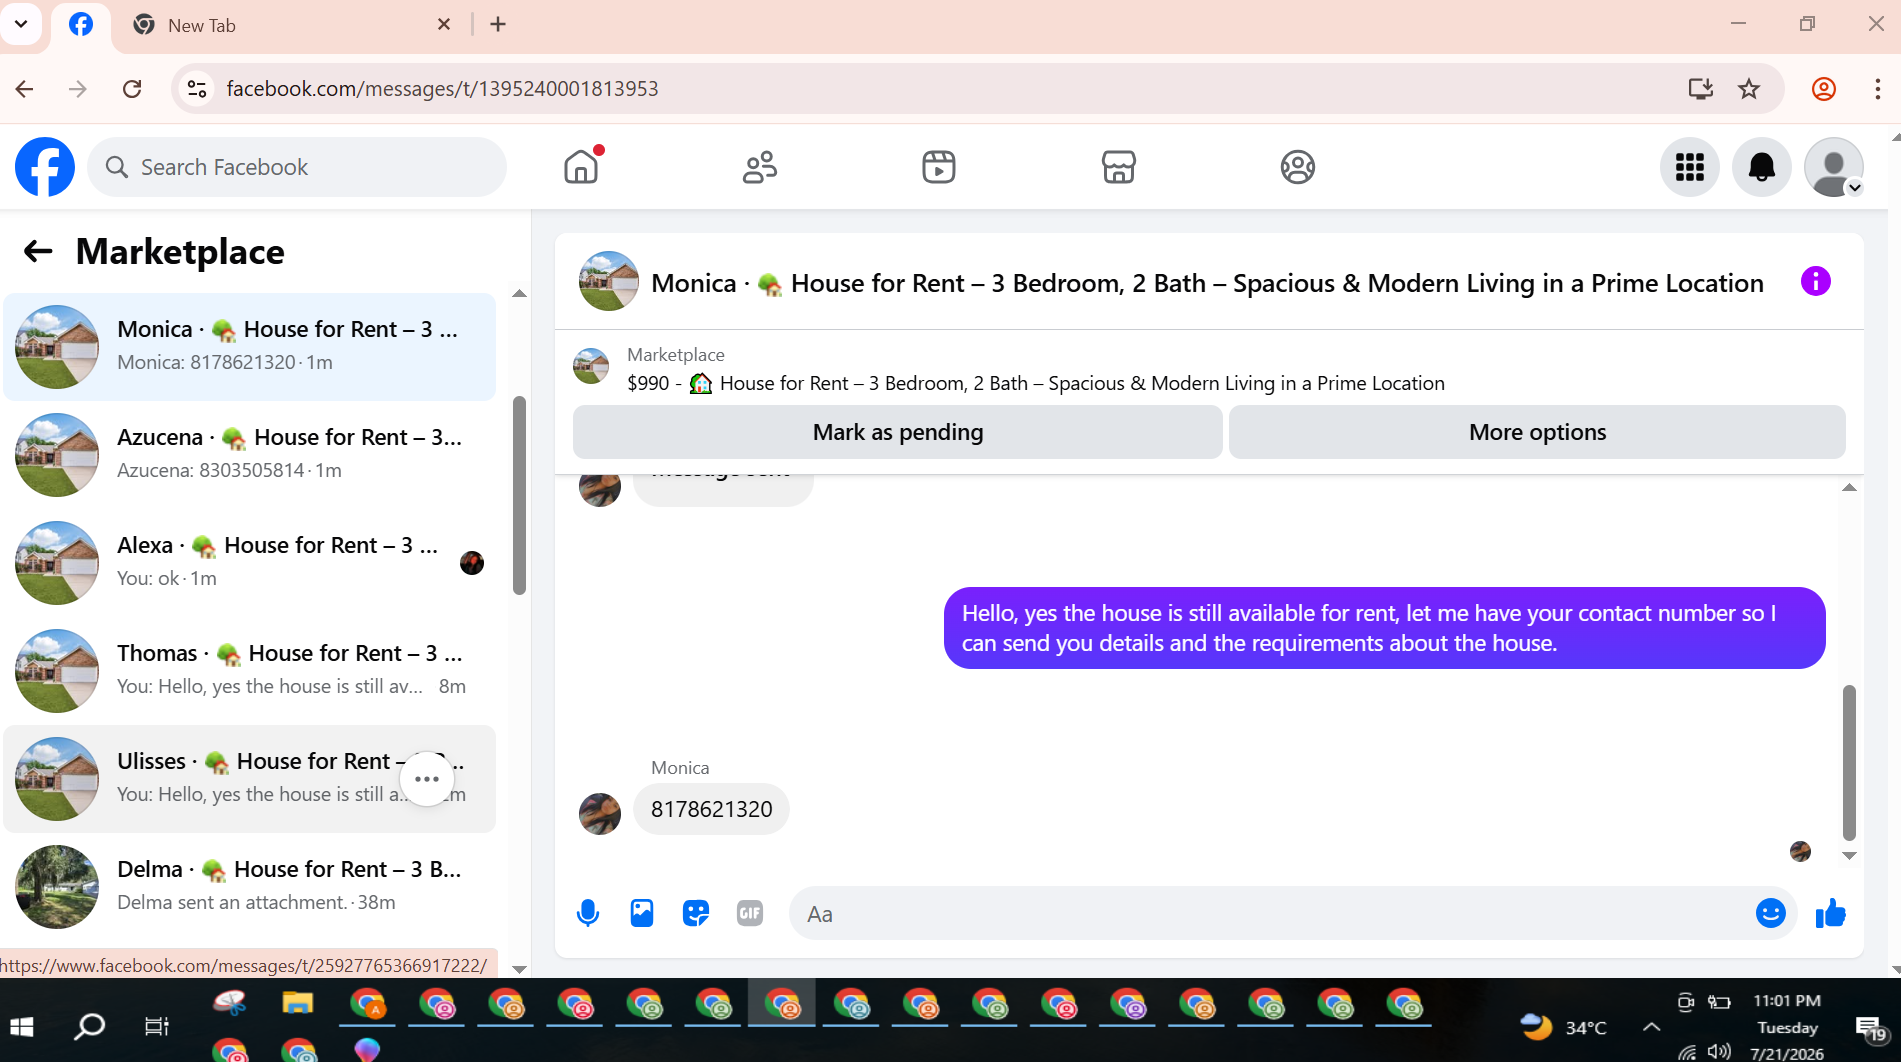Screen dimensions: 1901x1062
Task: Click the address bar URL
Action: point(442,89)
